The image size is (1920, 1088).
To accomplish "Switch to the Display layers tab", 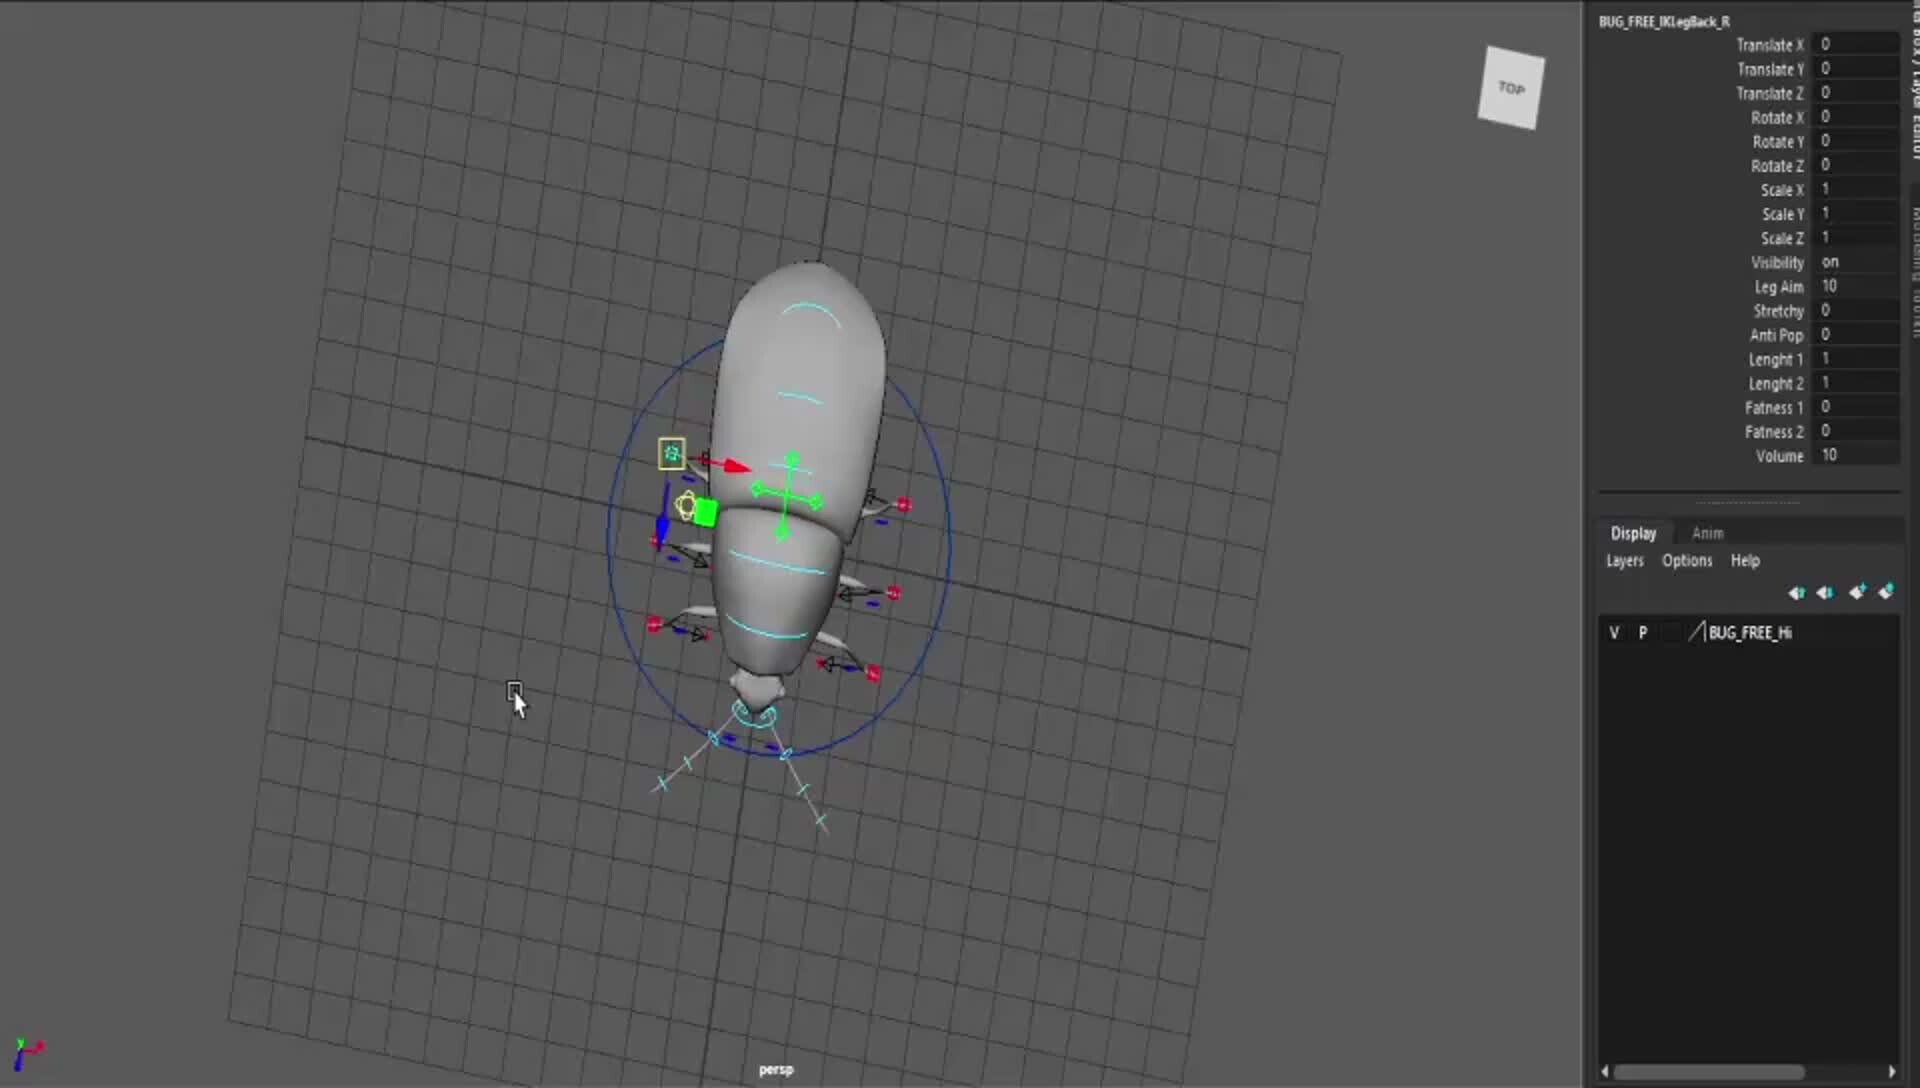I will click(x=1633, y=534).
